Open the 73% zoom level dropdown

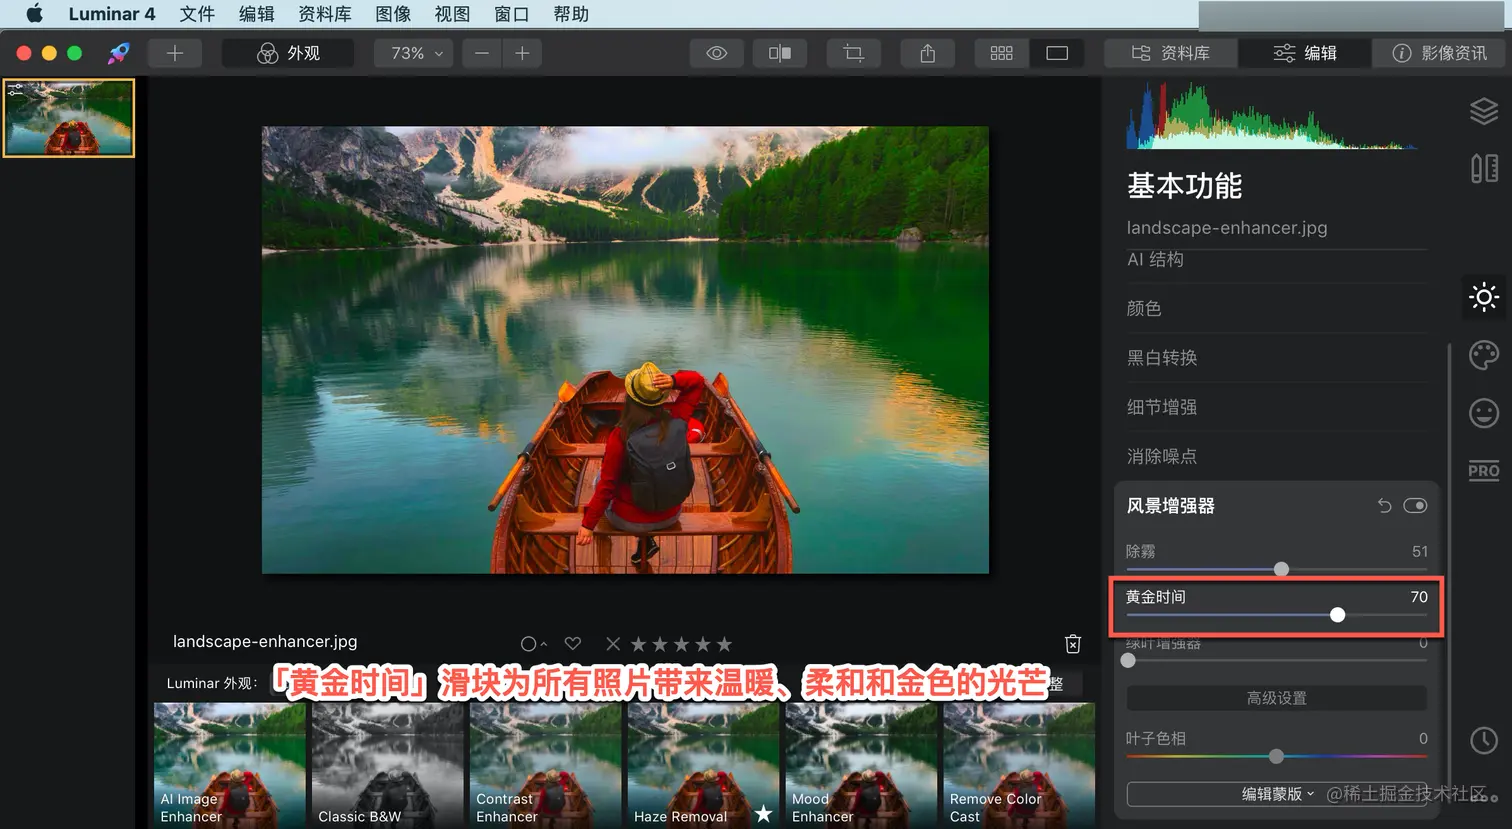(414, 53)
